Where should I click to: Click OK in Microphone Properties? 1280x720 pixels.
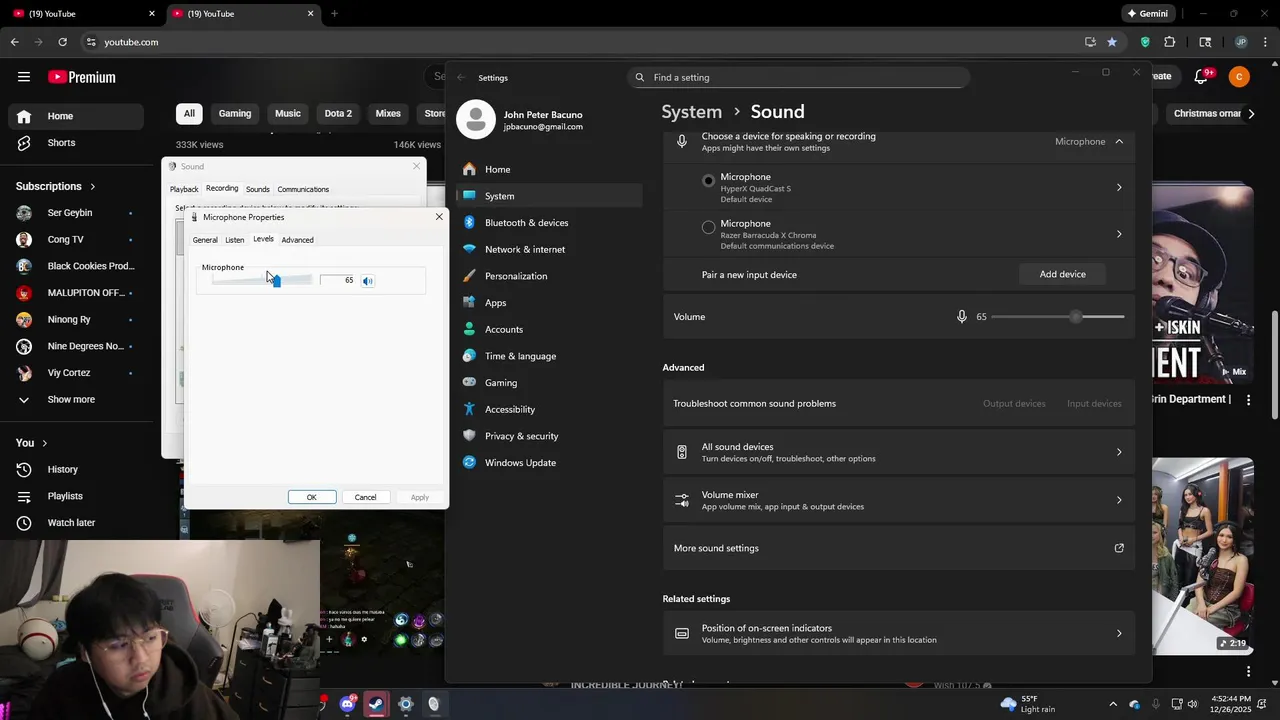pyautogui.click(x=311, y=497)
